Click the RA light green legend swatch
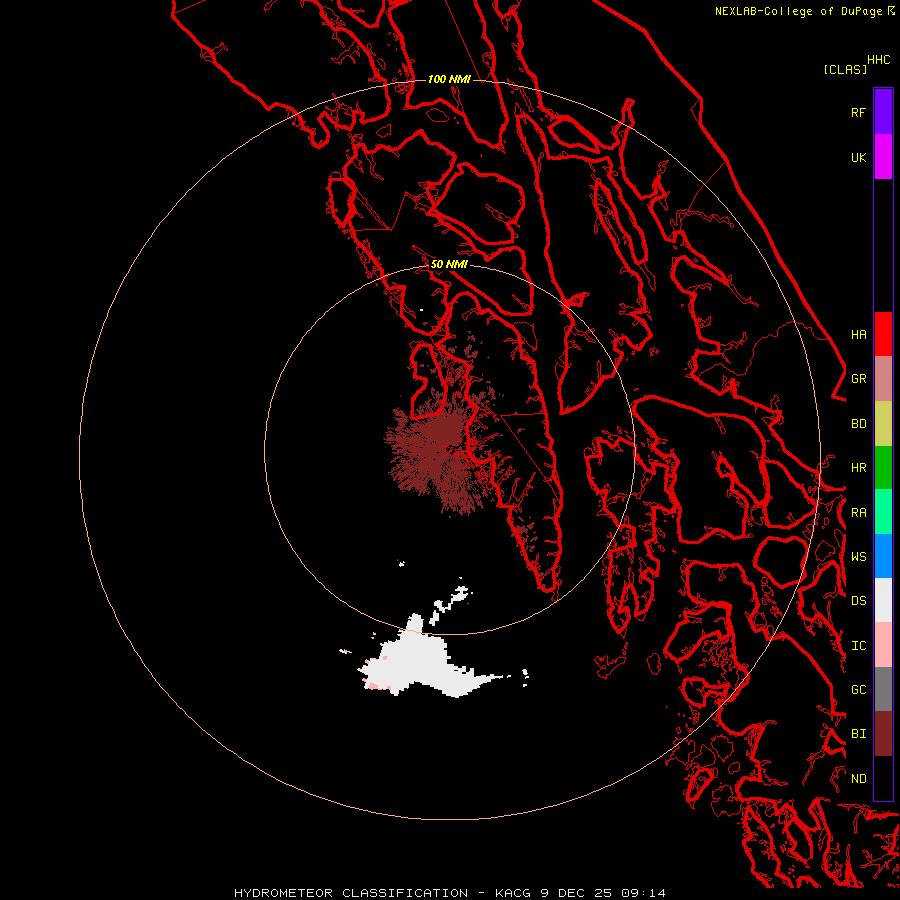The width and height of the screenshot is (900, 900). tap(883, 512)
